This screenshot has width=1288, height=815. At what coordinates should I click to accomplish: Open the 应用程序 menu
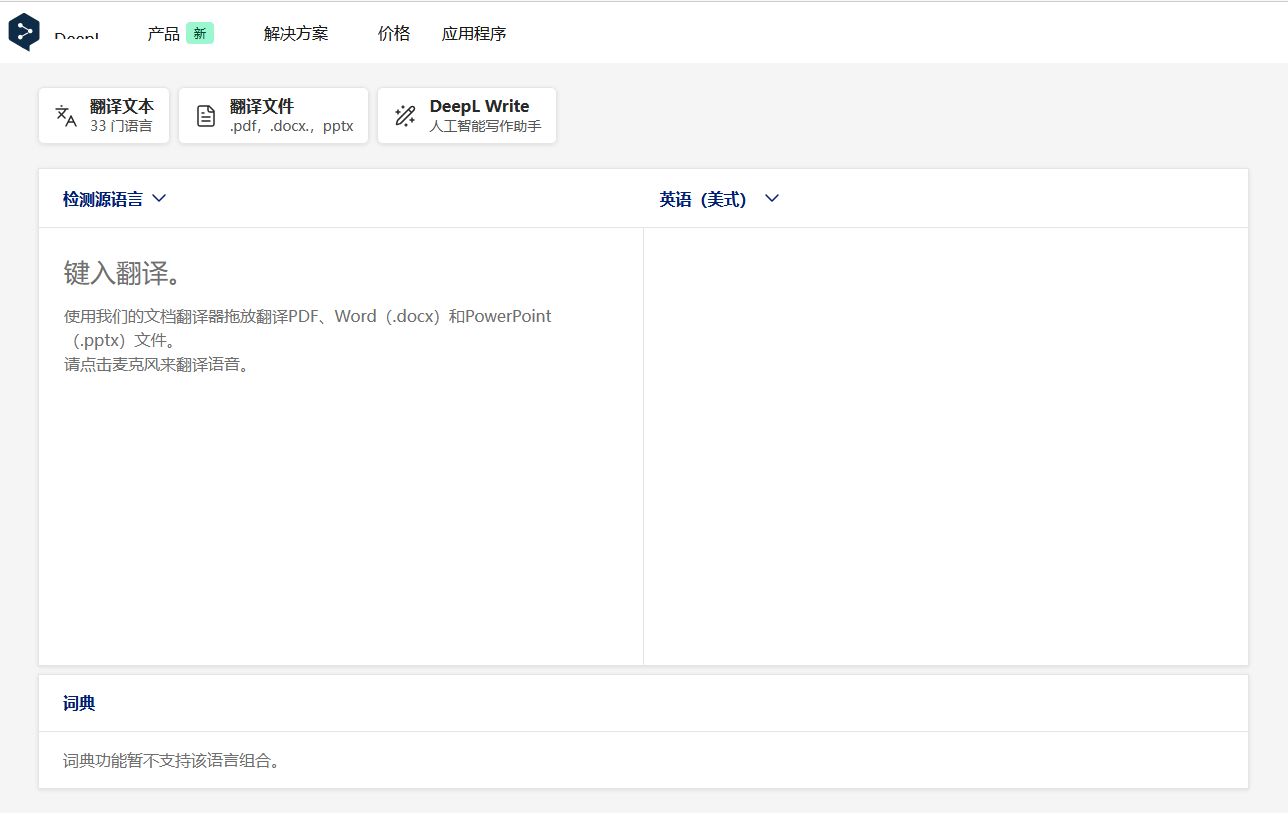(474, 33)
